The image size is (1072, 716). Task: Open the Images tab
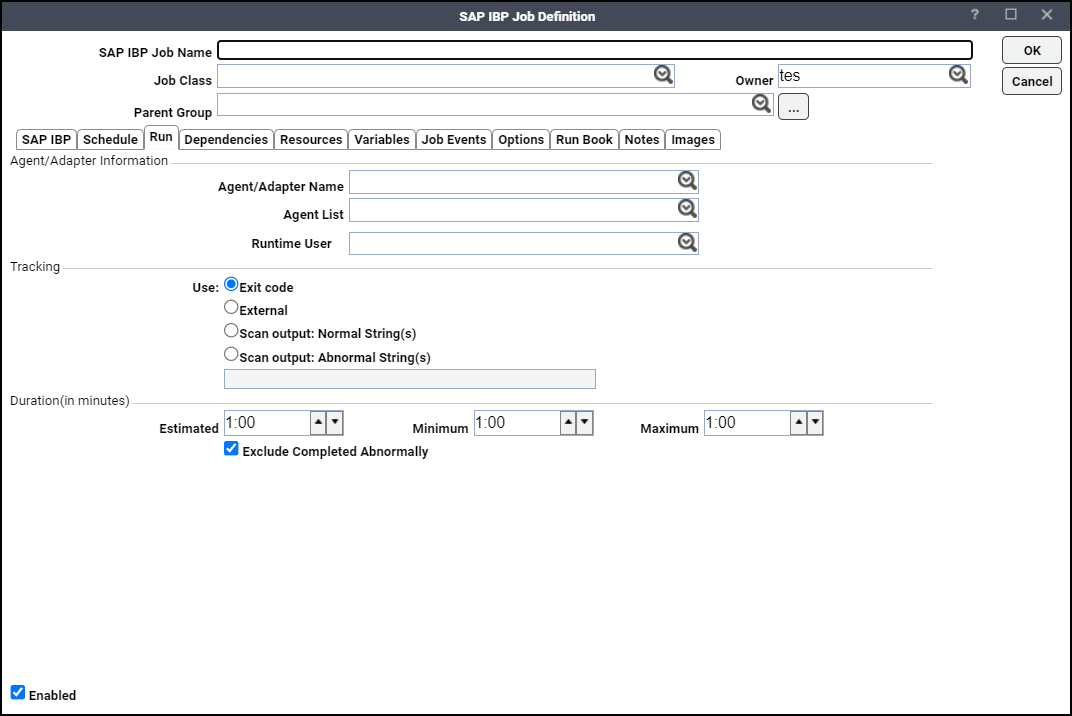coord(693,140)
